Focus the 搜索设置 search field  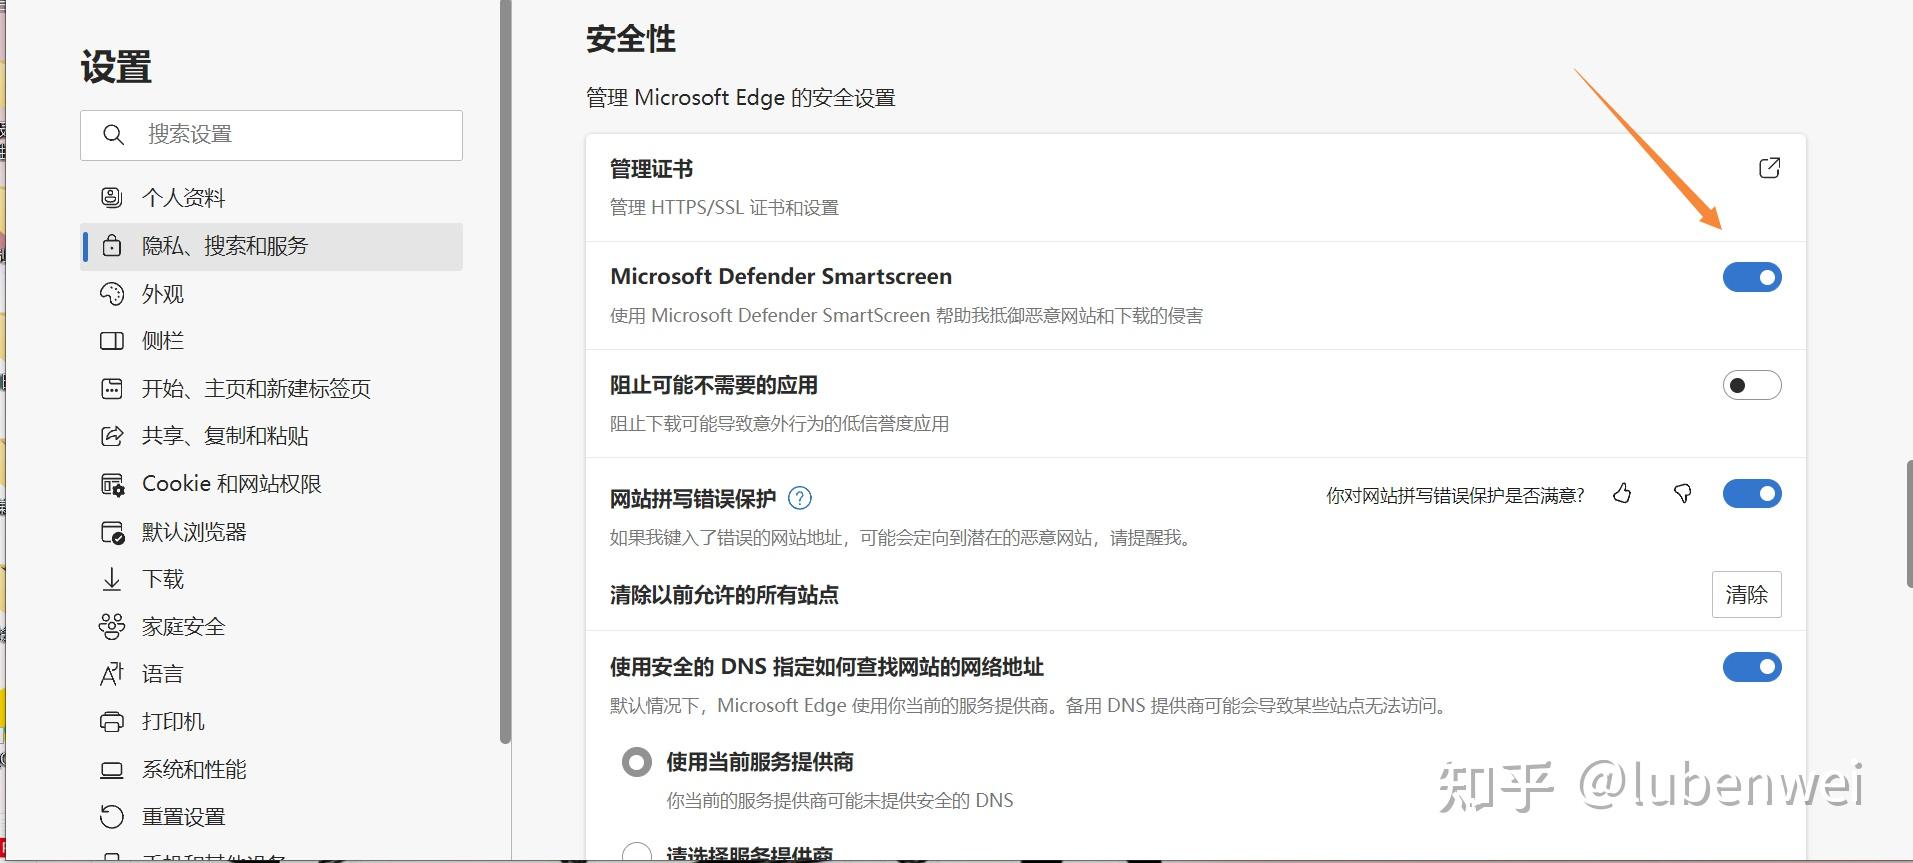pos(272,135)
